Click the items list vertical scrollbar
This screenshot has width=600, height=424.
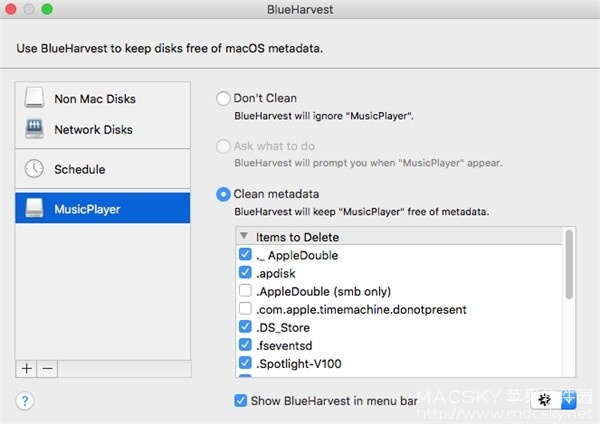point(569,264)
